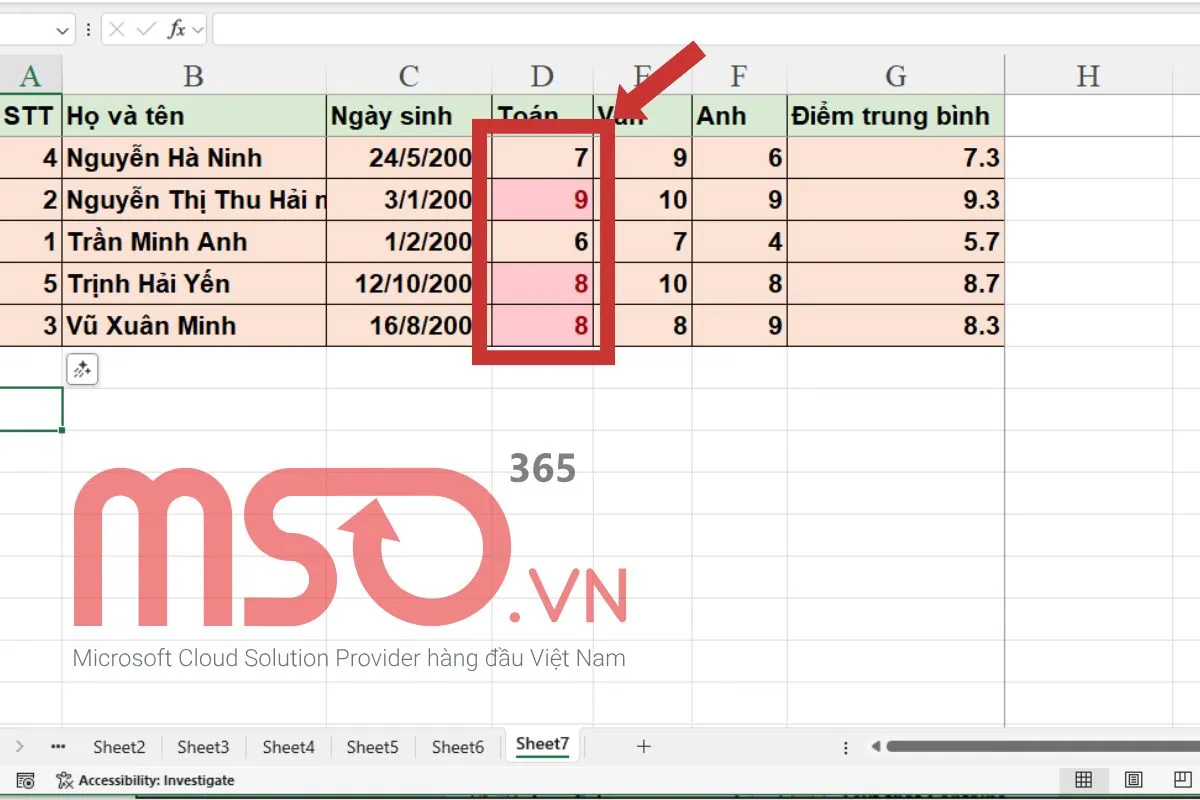Select Normal view grid icon
The height and width of the screenshot is (800, 1200).
coord(1083,780)
